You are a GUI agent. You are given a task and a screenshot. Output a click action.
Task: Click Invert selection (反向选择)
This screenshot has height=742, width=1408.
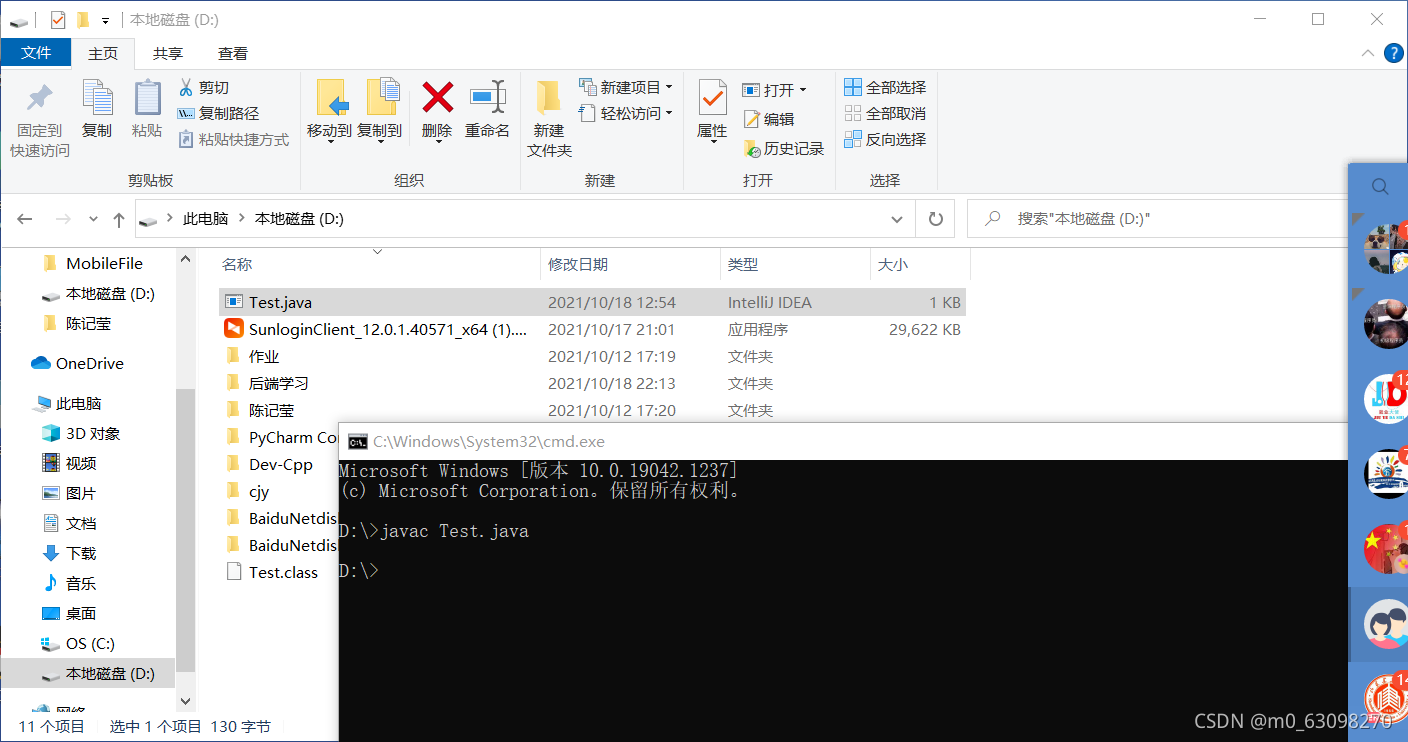[x=885, y=139]
